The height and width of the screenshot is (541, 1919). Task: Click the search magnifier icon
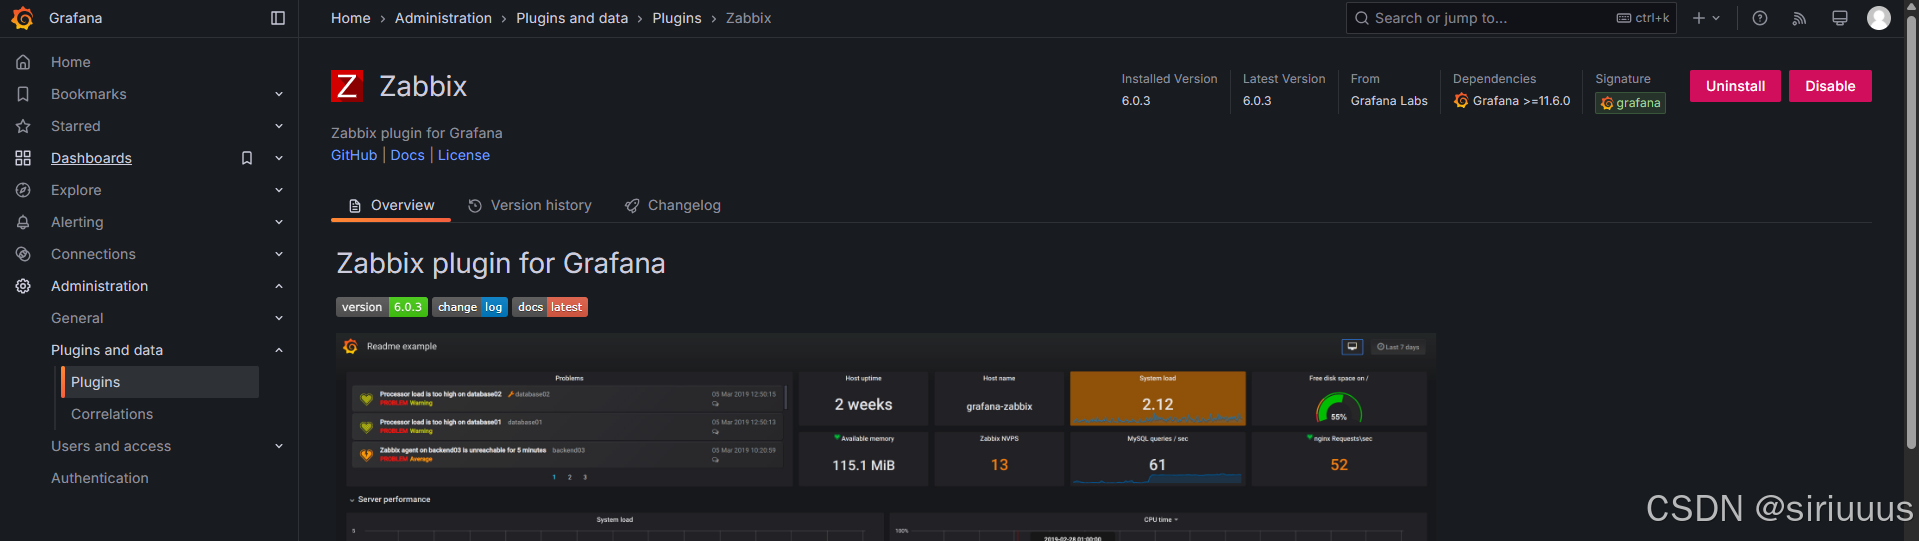click(x=1362, y=18)
